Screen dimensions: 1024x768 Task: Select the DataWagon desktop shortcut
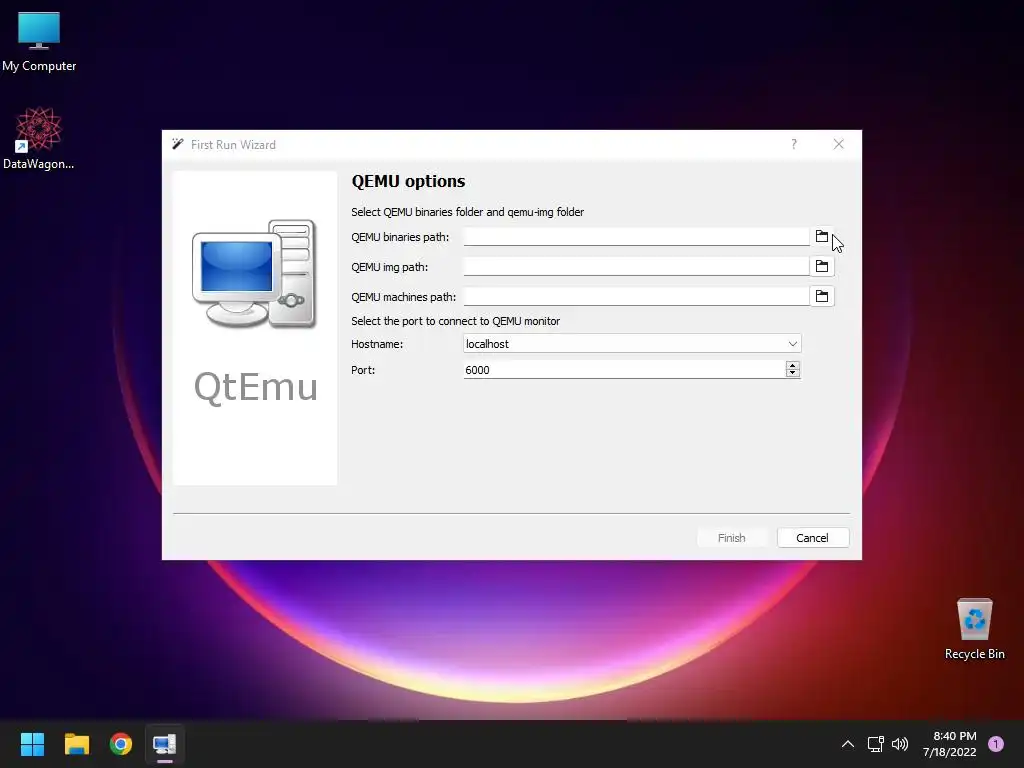tap(39, 138)
